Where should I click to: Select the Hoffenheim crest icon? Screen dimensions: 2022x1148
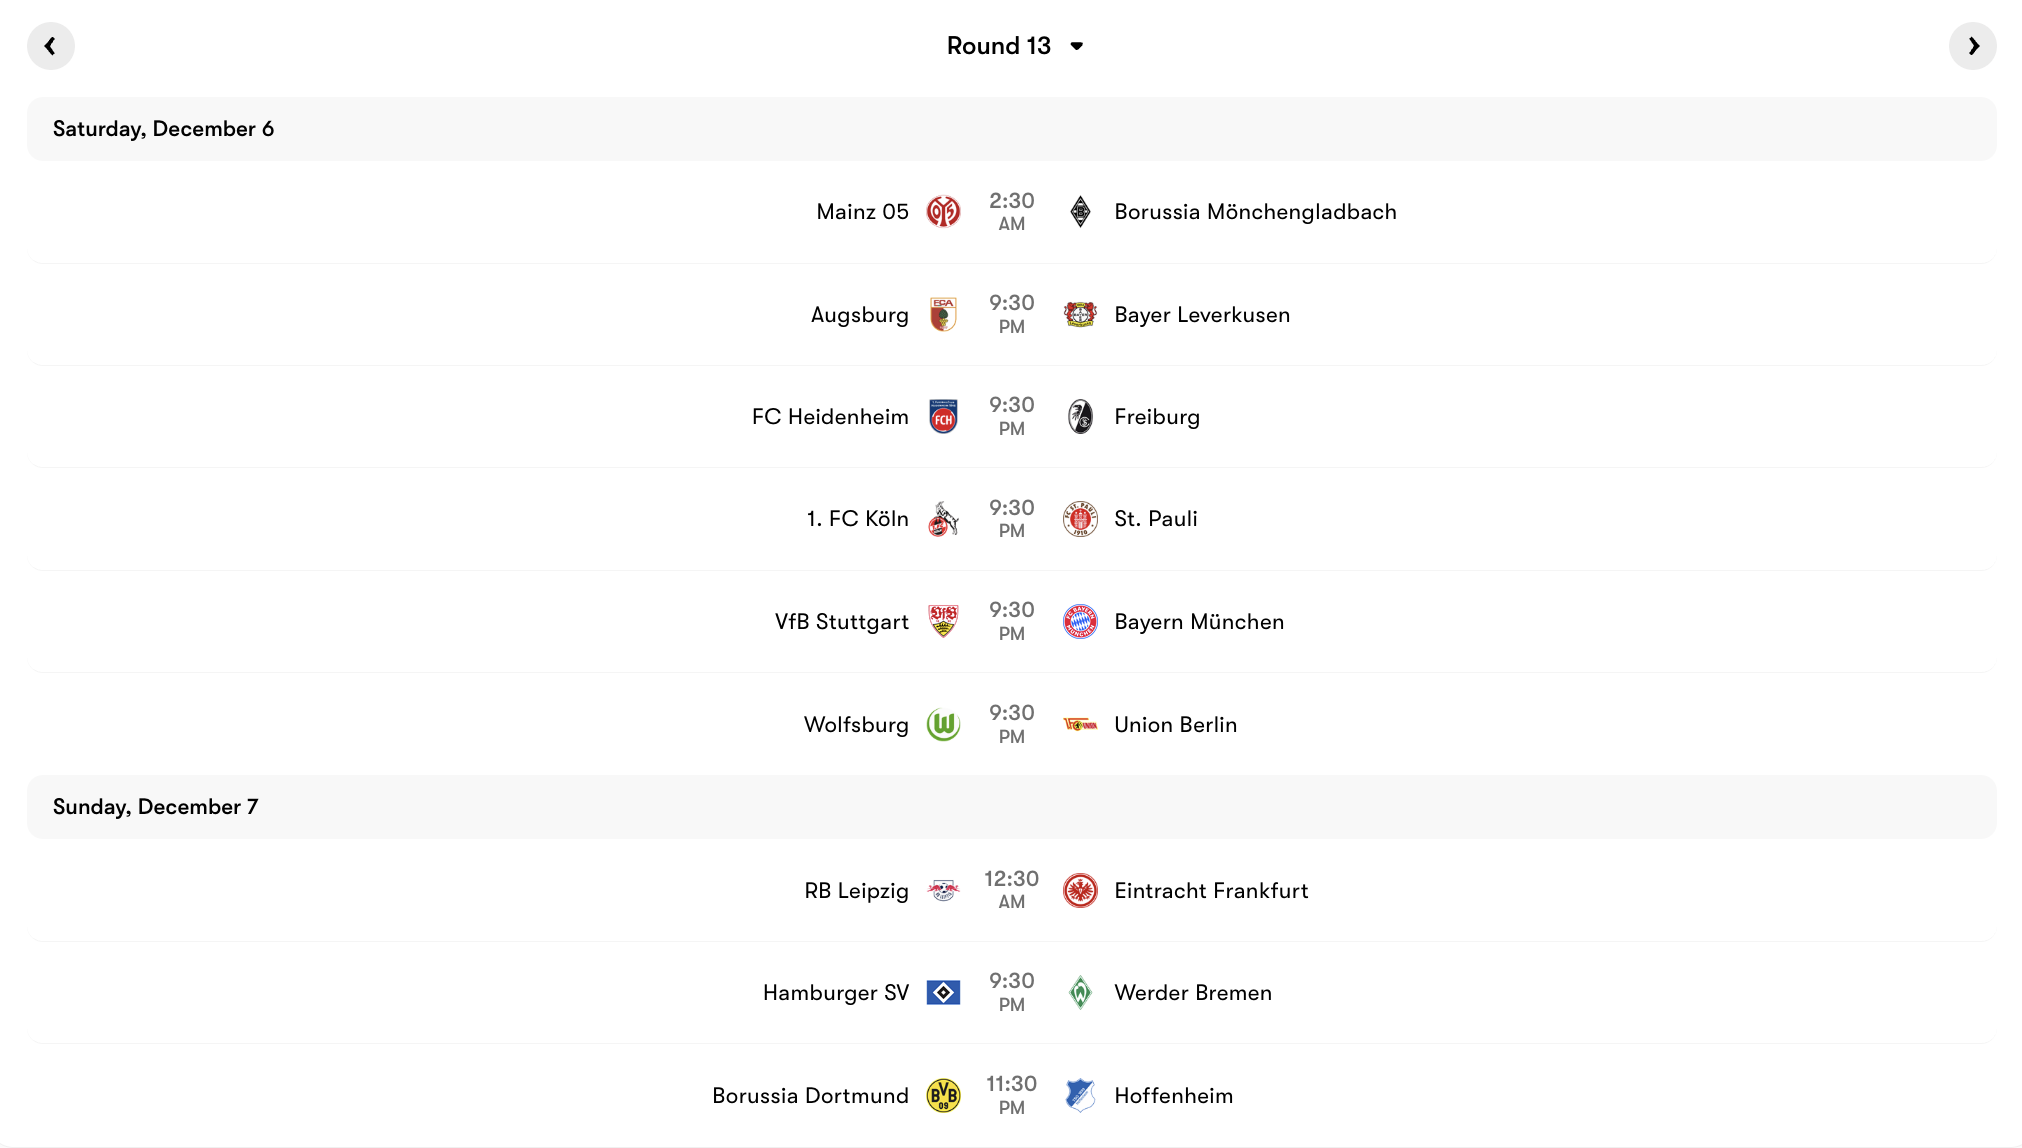pyautogui.click(x=1081, y=1095)
